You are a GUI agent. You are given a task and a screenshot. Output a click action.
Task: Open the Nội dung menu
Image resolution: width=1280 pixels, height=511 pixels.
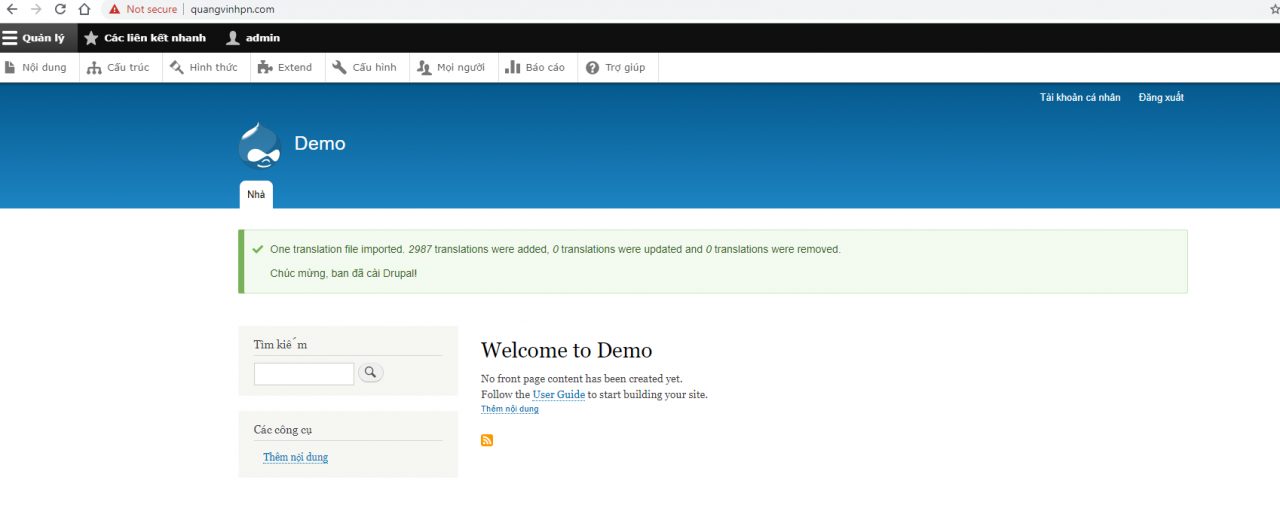pyautogui.click(x=36, y=67)
